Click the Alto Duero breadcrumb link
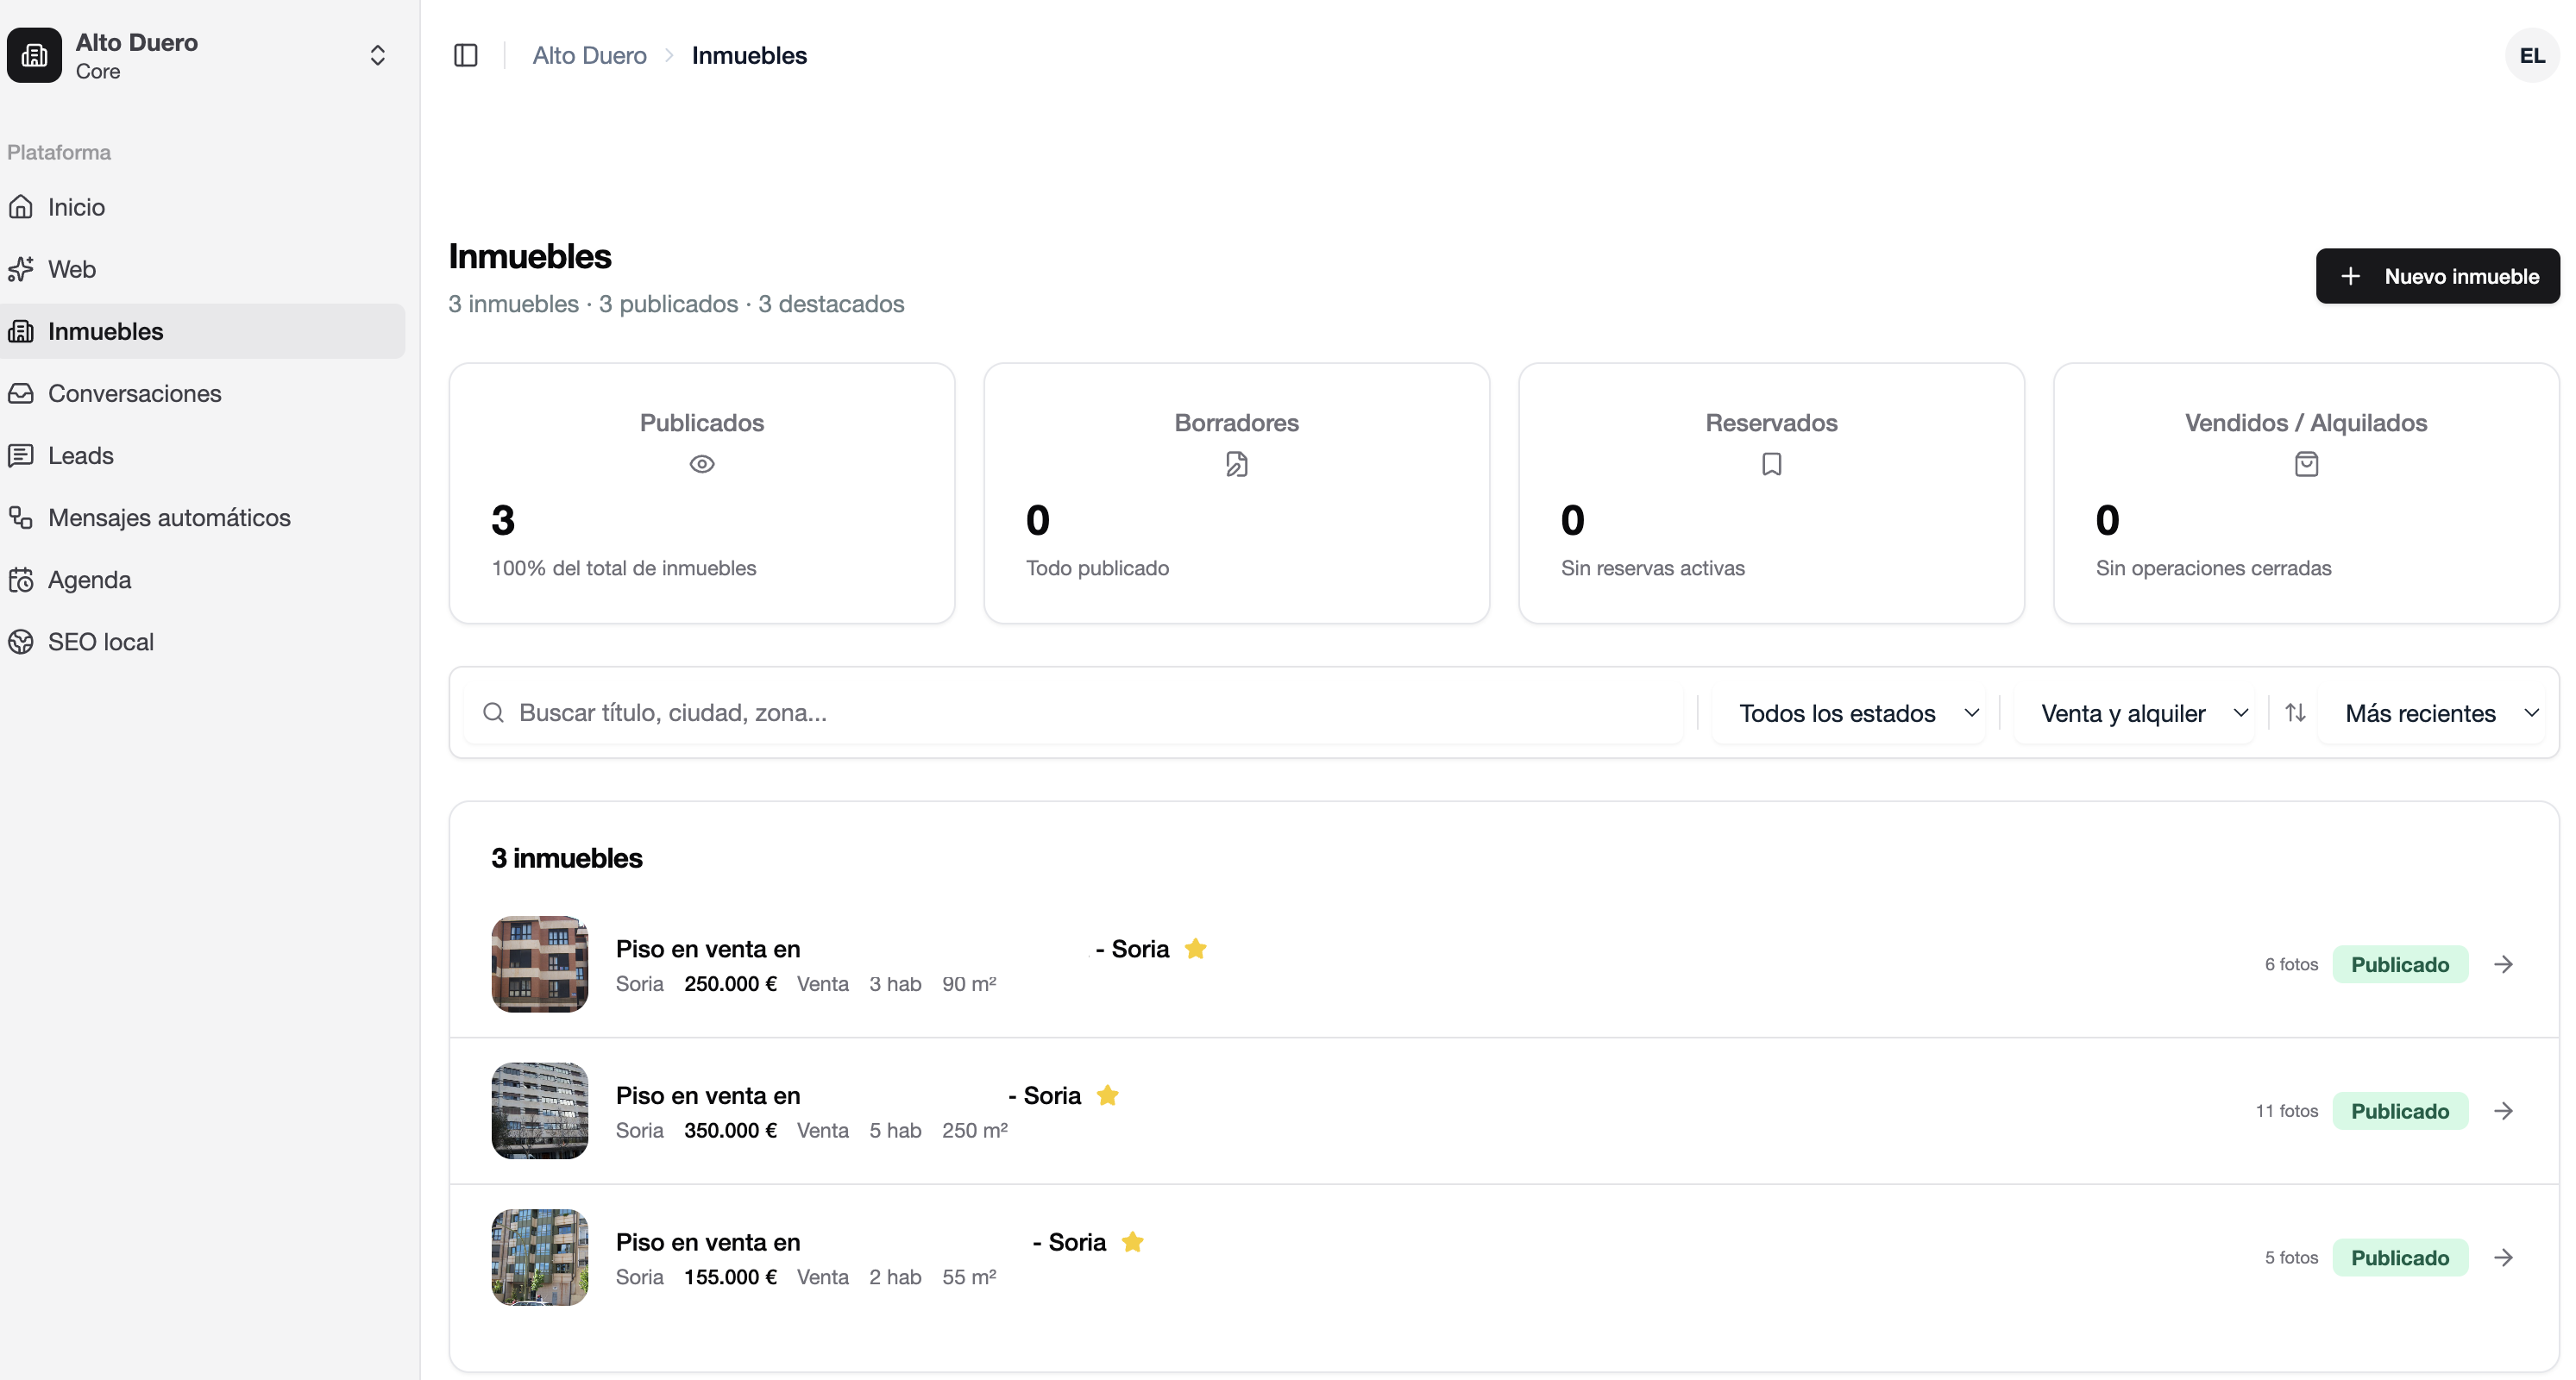This screenshot has width=2576, height=1380. pos(589,55)
